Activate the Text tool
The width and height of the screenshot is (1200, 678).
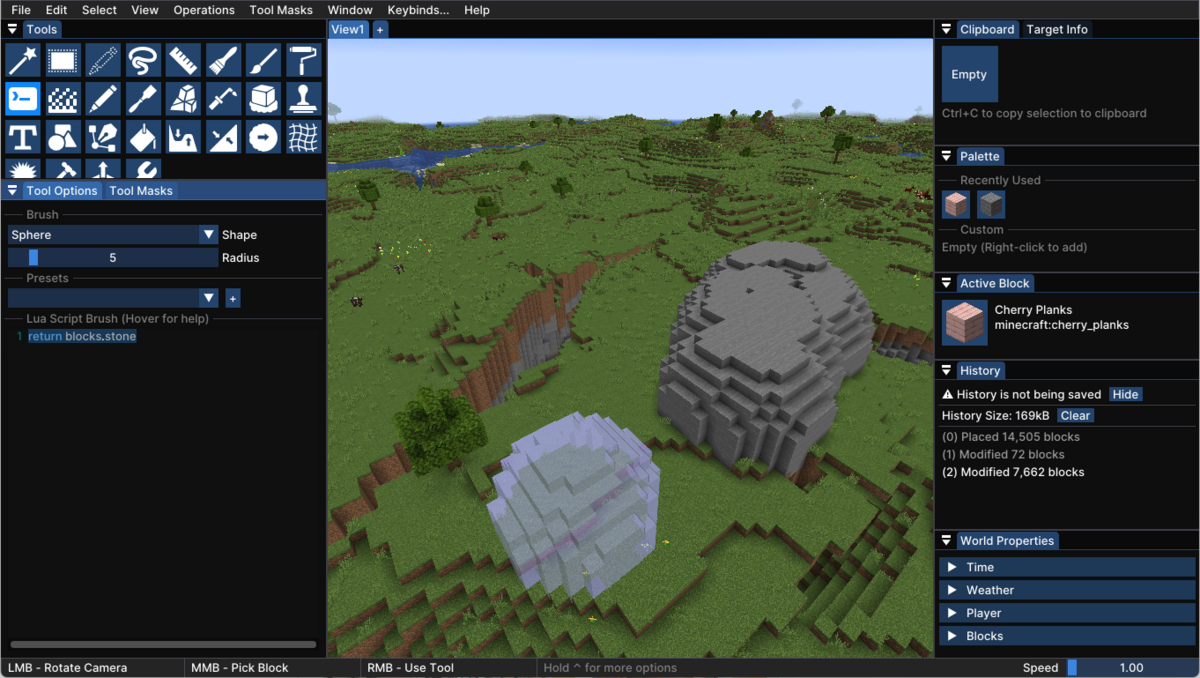[22, 137]
